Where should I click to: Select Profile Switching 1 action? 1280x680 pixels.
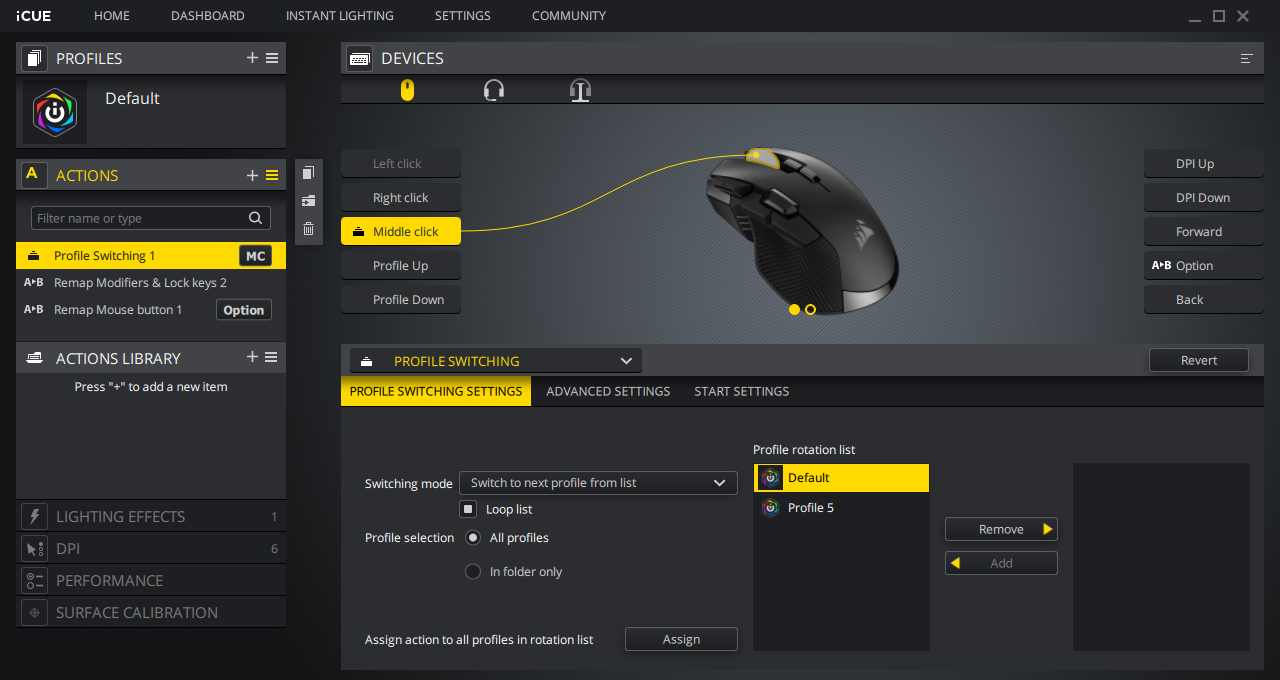151,256
